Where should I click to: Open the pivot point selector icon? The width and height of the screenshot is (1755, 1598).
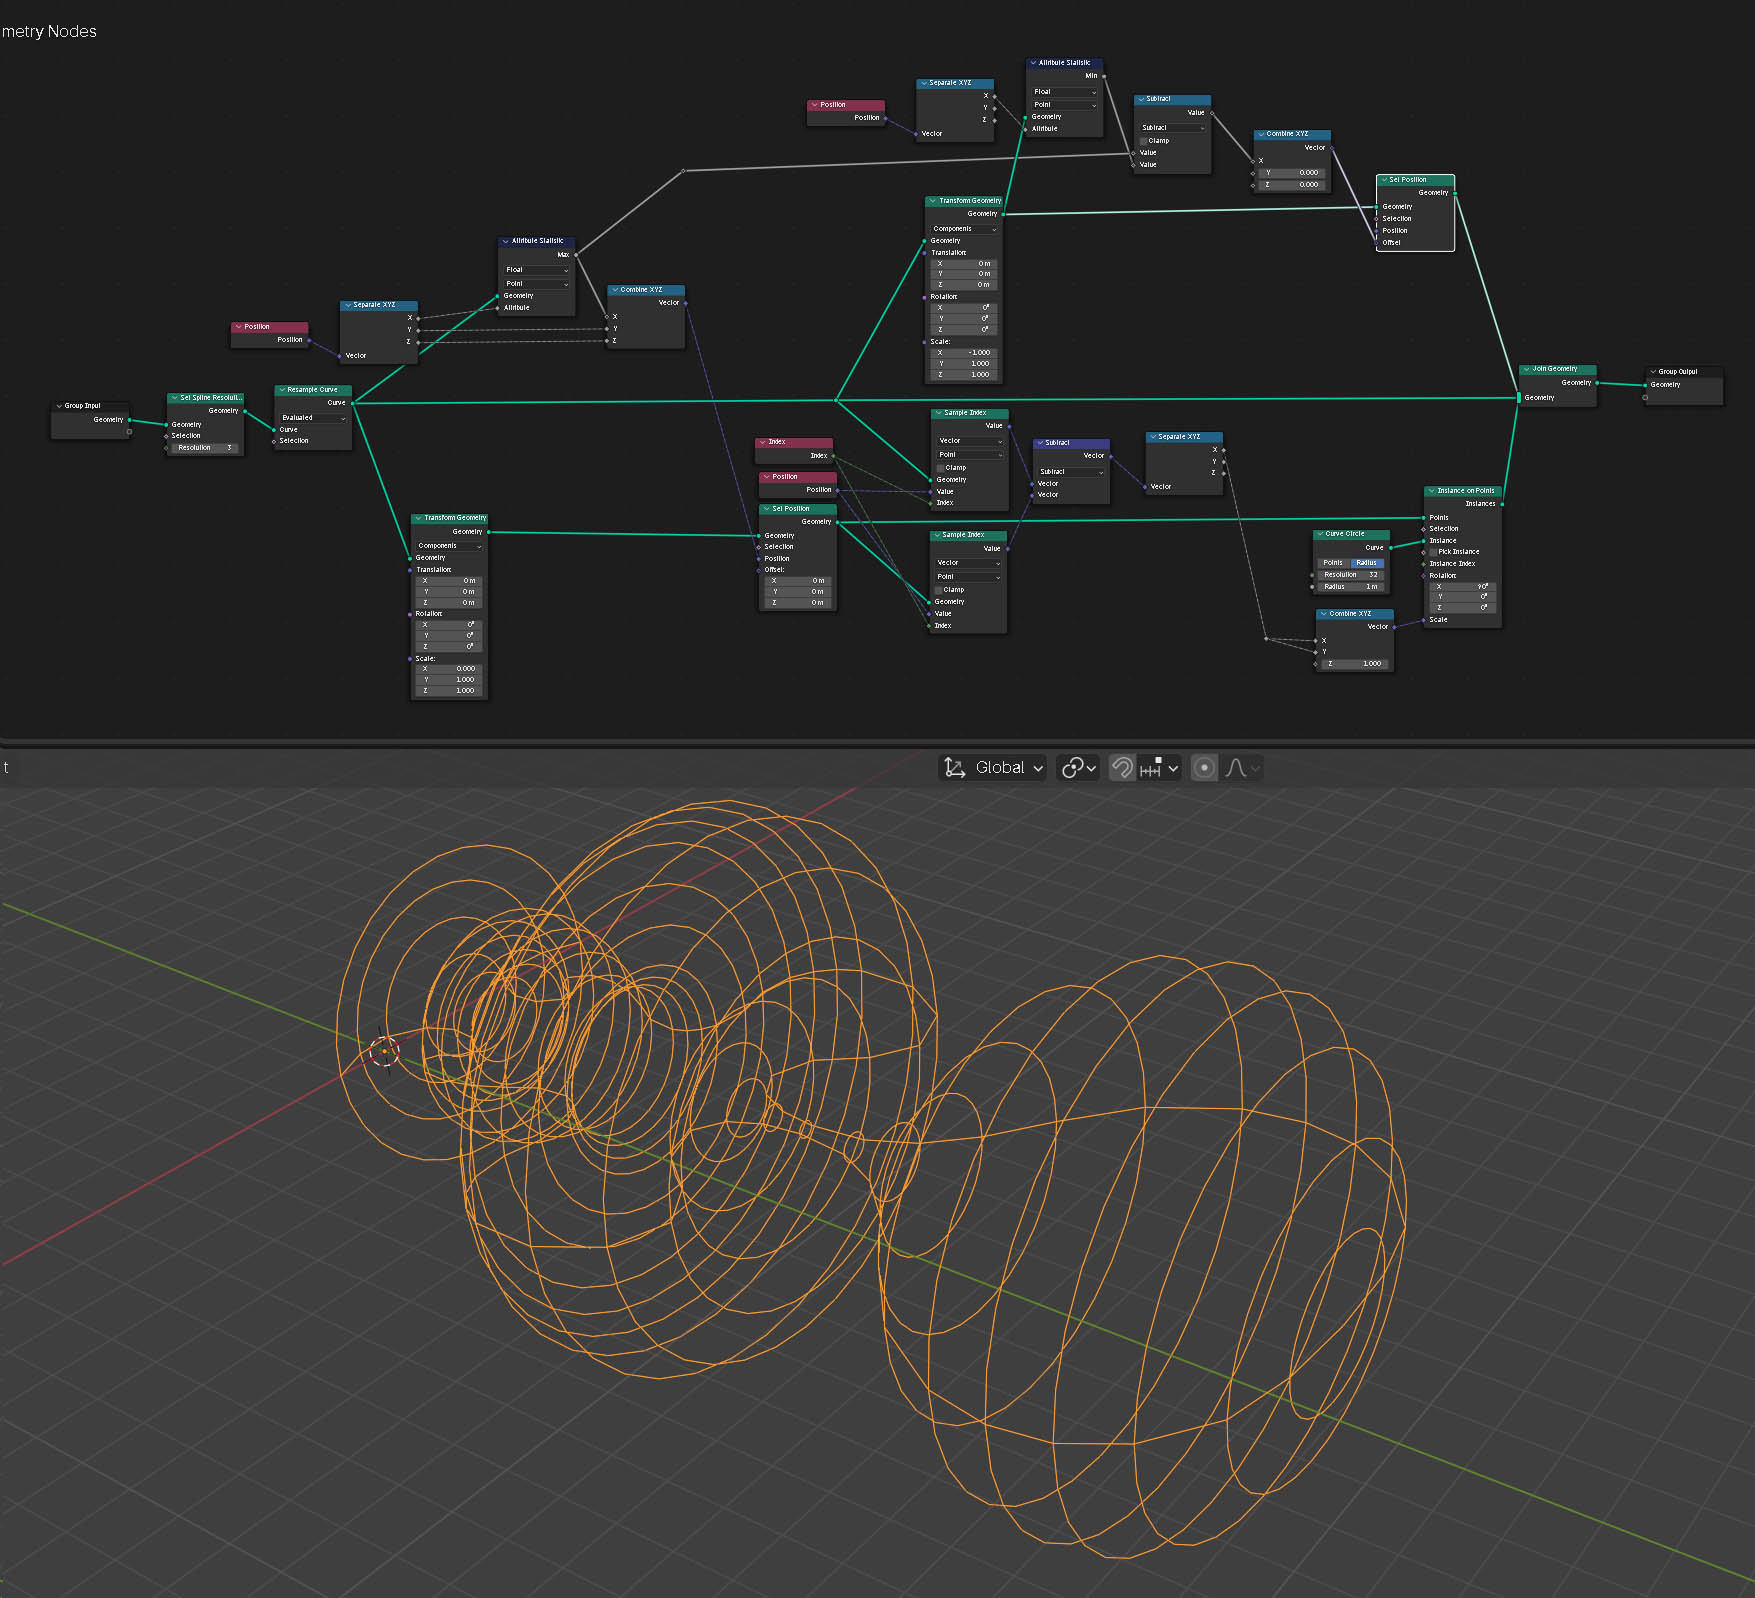tap(1078, 767)
